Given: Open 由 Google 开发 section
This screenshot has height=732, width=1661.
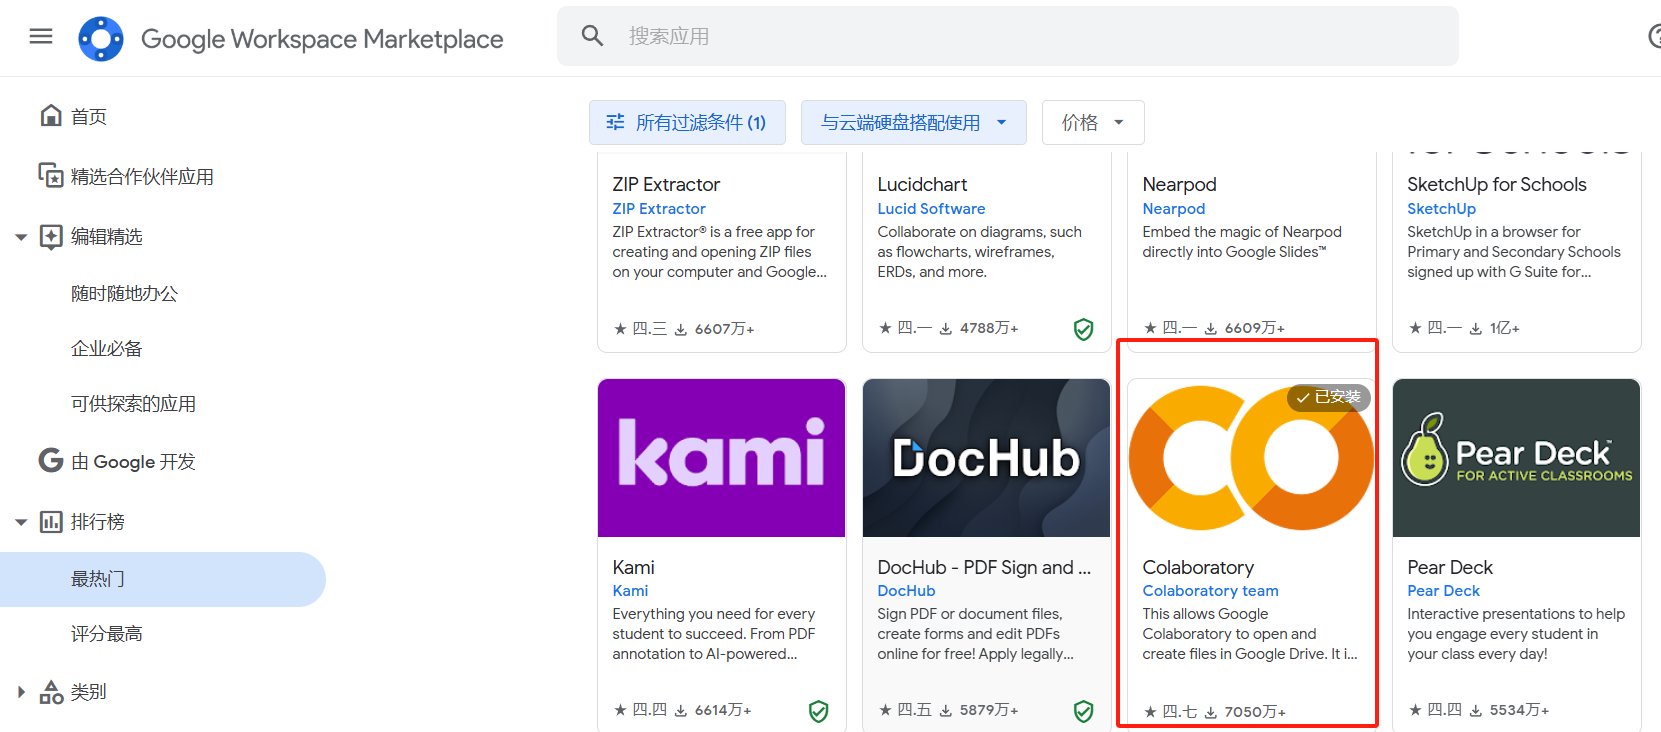Looking at the screenshot, I should pyautogui.click(x=133, y=462).
